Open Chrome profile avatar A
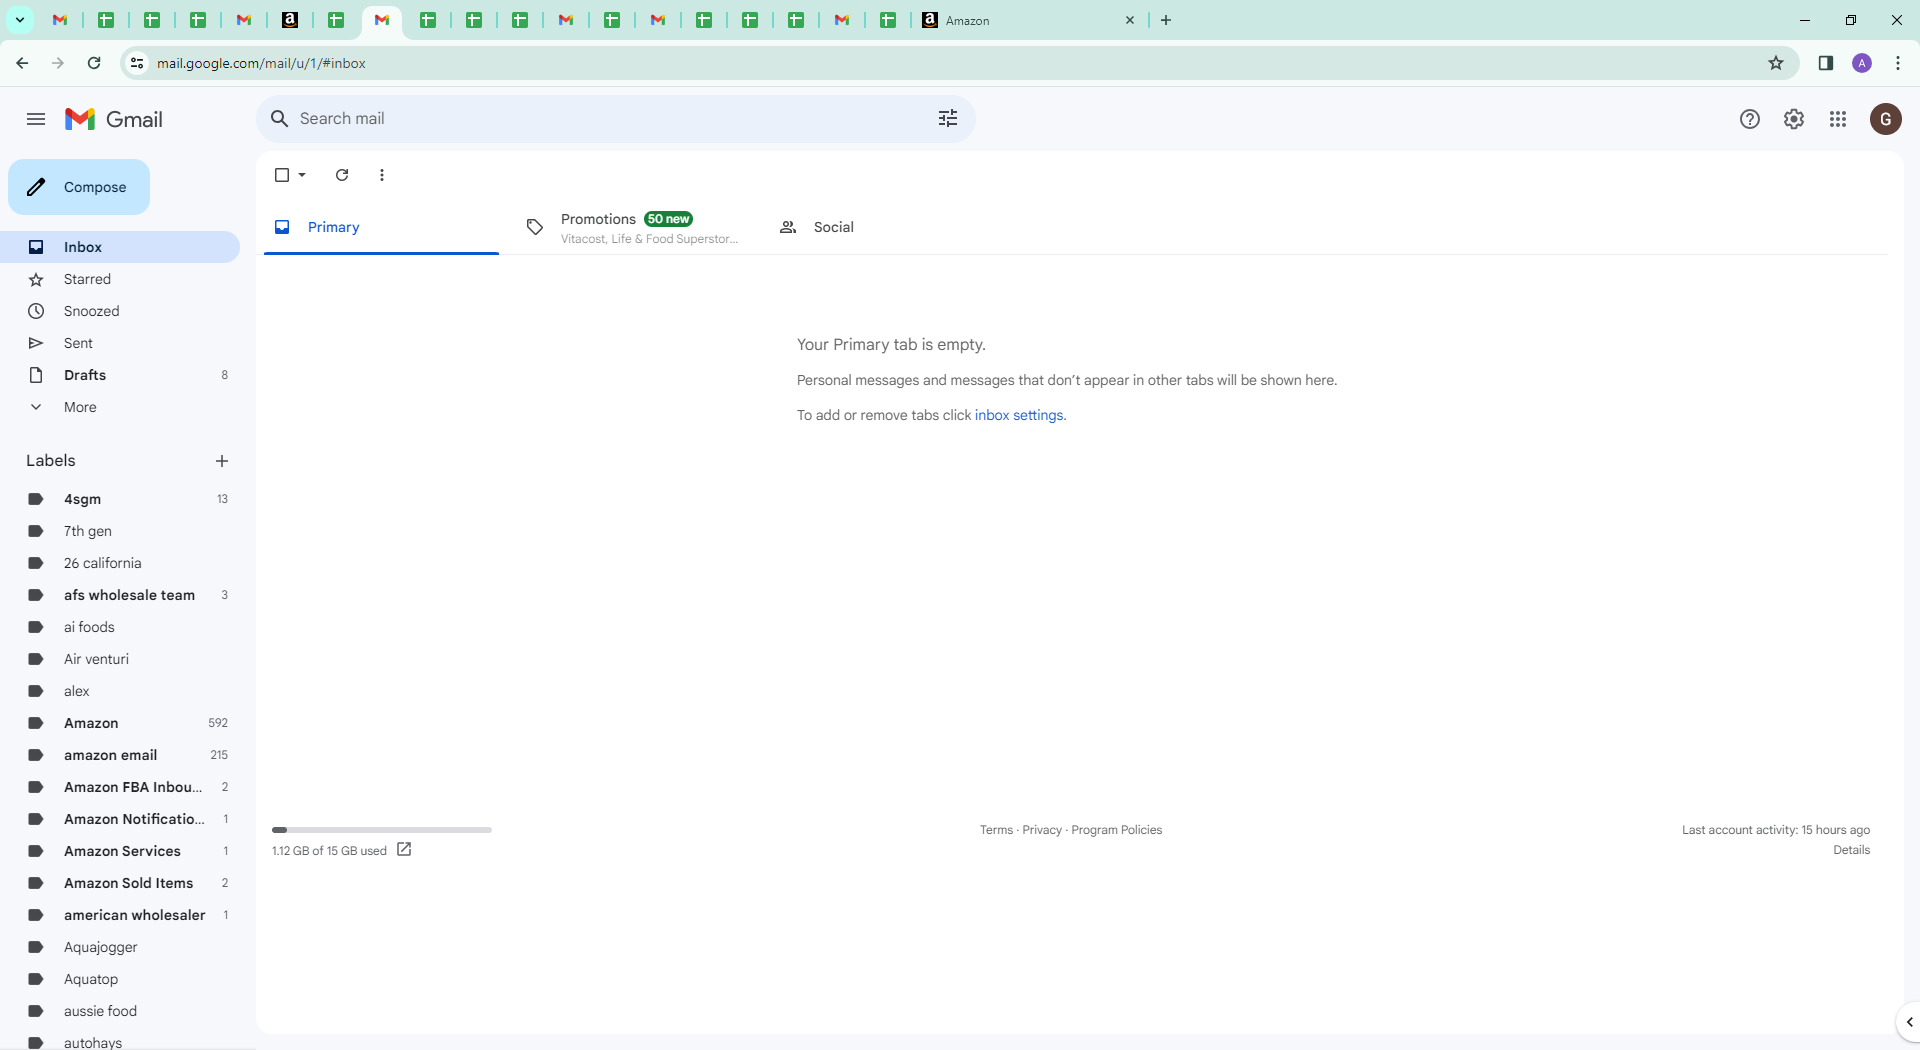Screen dimensions: 1920x1050 click(x=1862, y=63)
